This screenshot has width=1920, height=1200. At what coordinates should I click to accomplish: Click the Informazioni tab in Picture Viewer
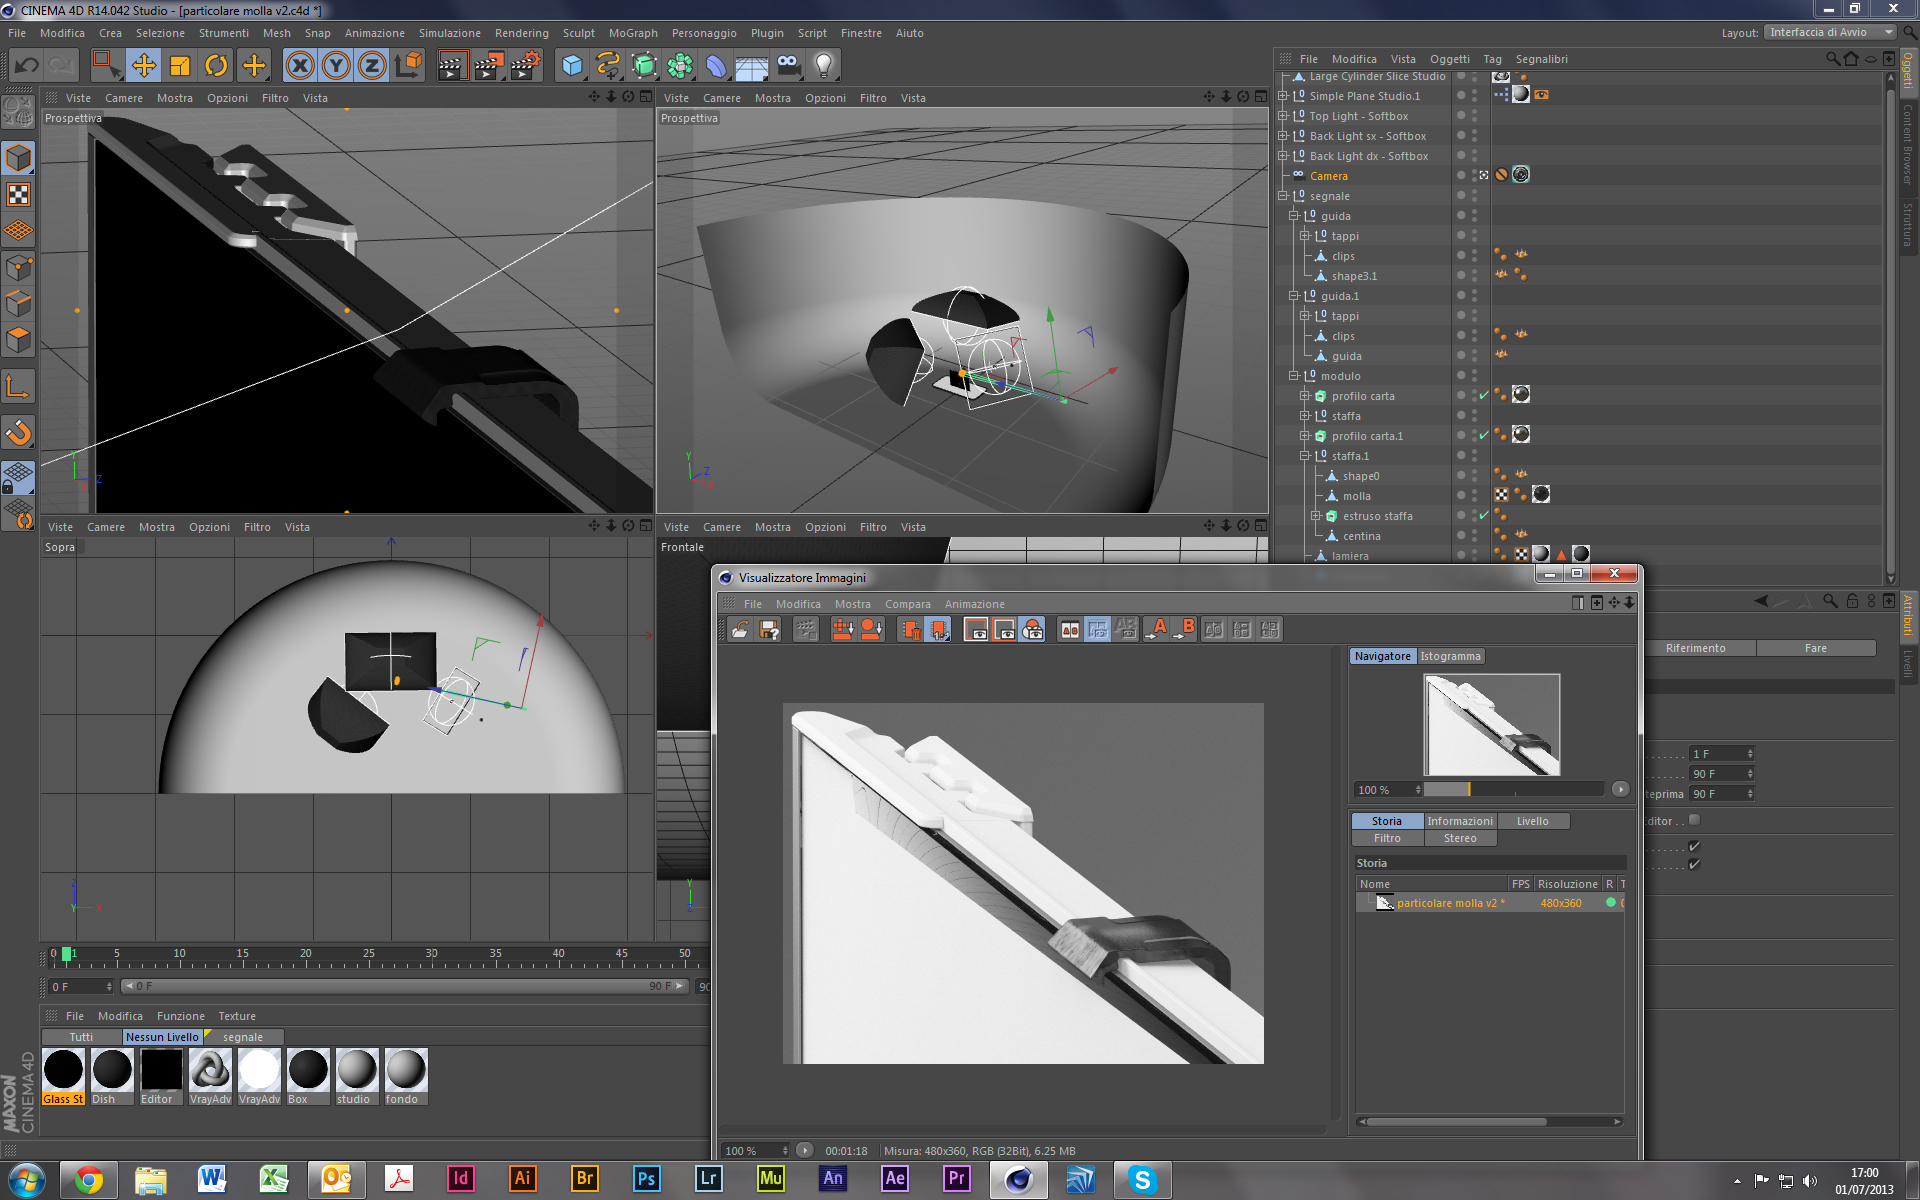coord(1459,821)
